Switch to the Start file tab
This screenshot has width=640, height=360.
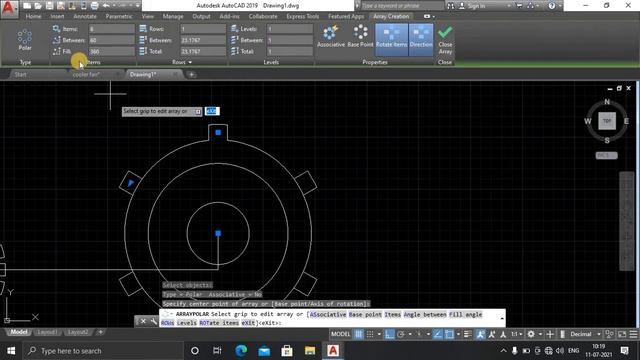point(20,74)
